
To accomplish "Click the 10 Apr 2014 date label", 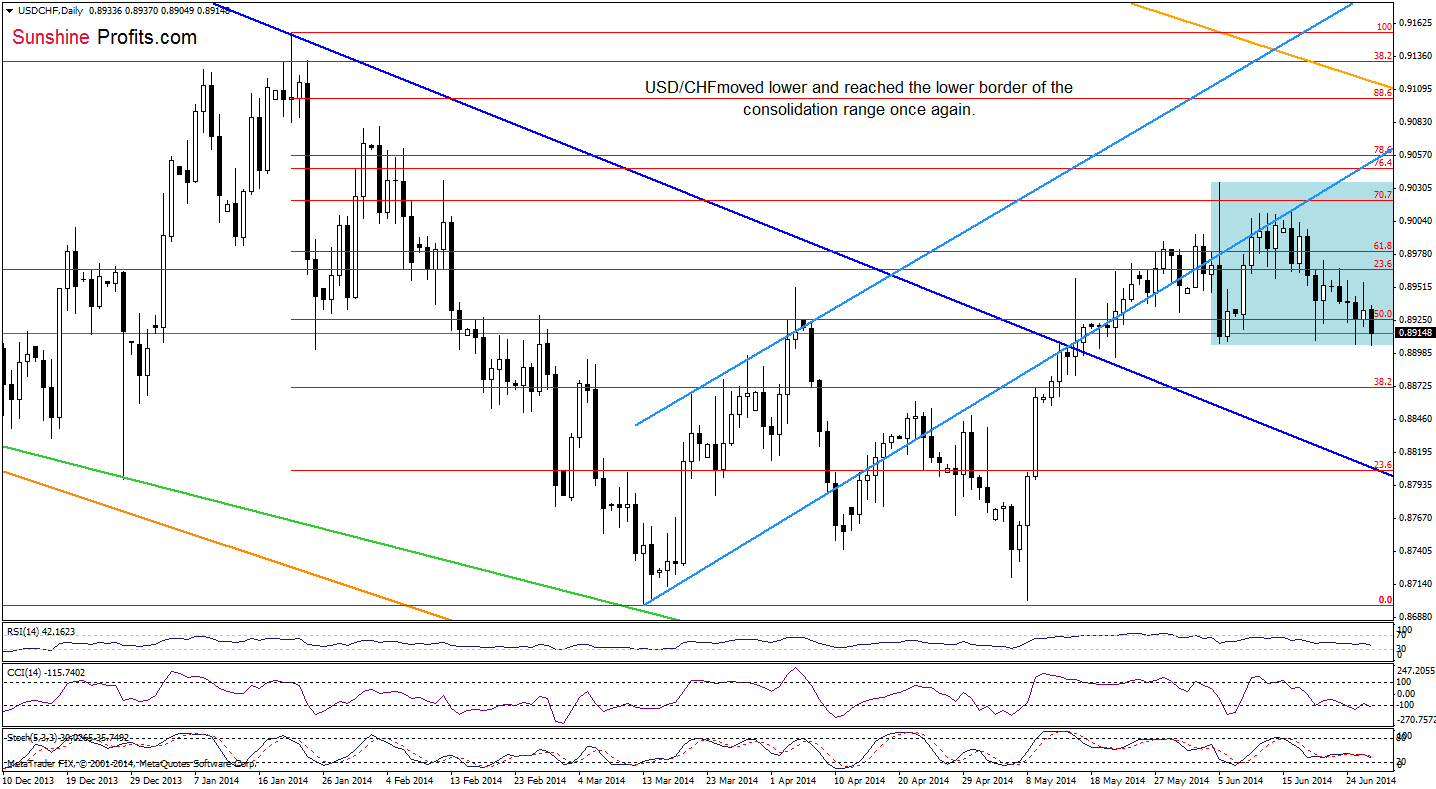I will [858, 779].
